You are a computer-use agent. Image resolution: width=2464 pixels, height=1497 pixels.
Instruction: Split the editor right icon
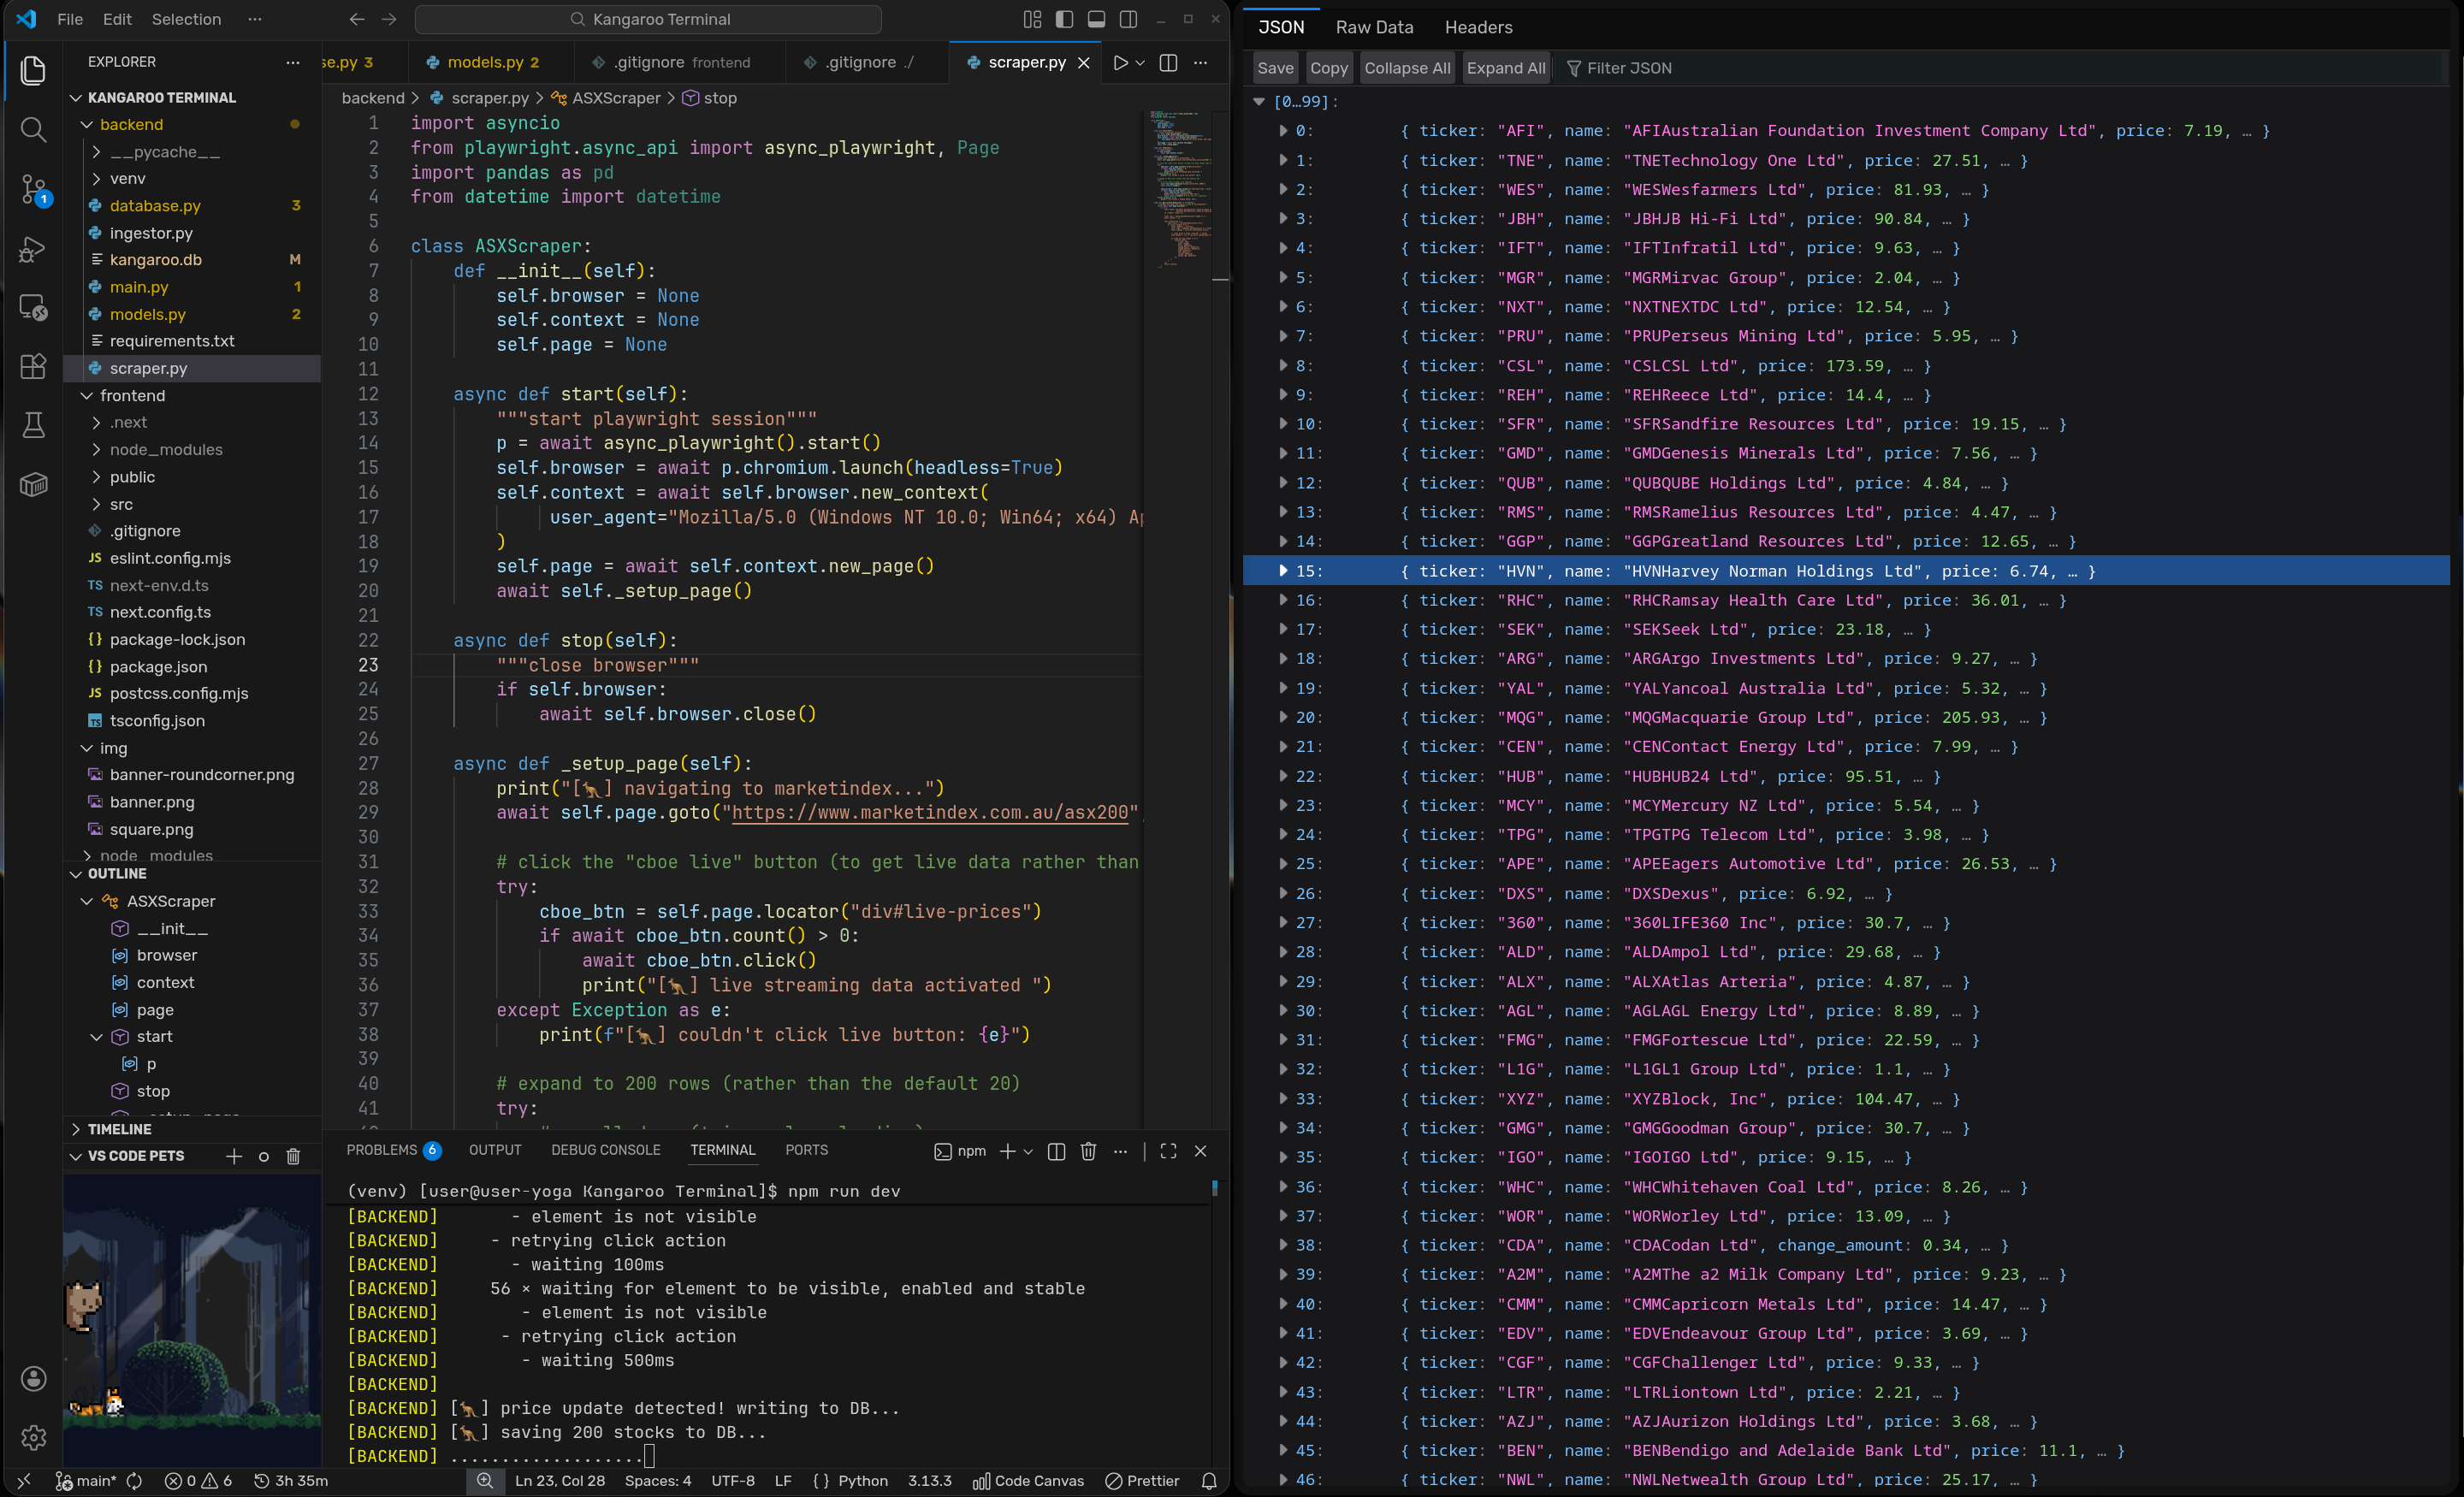[x=1168, y=63]
